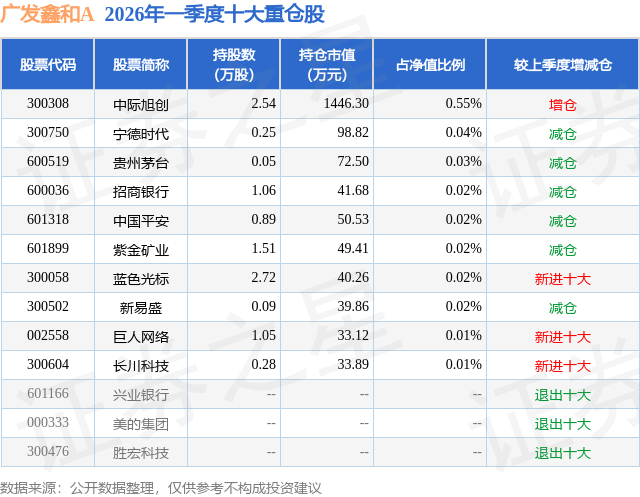Click stock code 300502
The height and width of the screenshot is (497, 640).
48,306
